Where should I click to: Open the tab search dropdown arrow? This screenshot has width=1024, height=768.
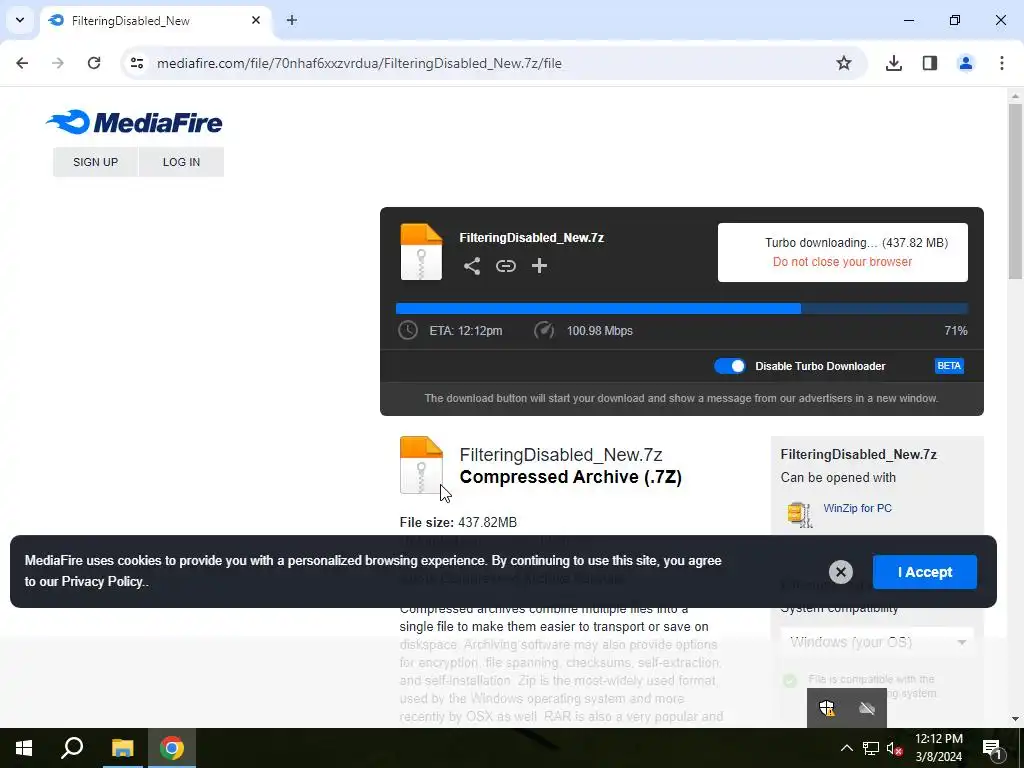click(20, 20)
